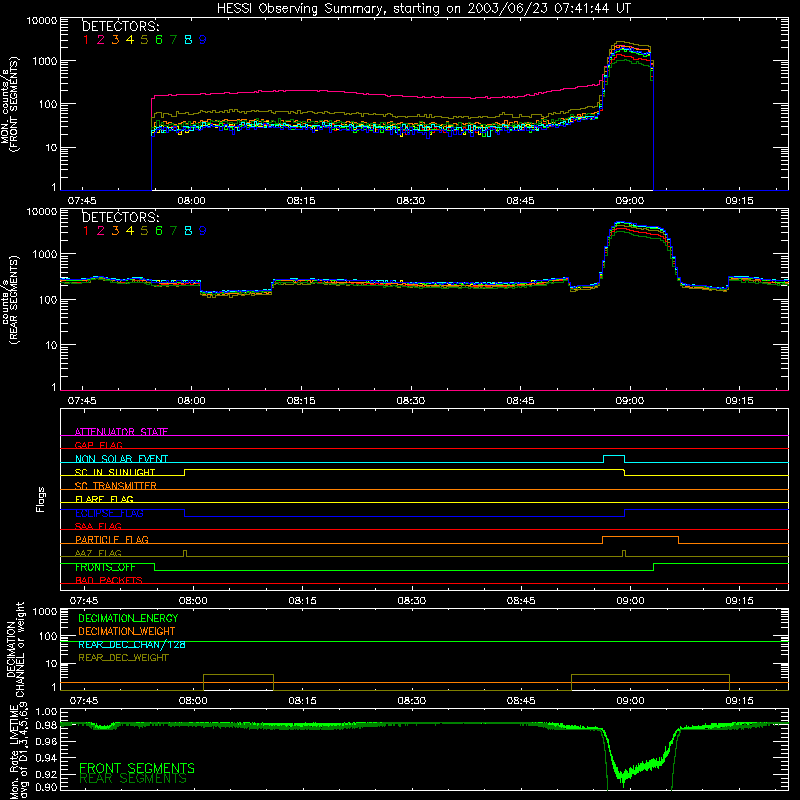Click the DETECTORS: label in the rear segments plot

pos(121,217)
